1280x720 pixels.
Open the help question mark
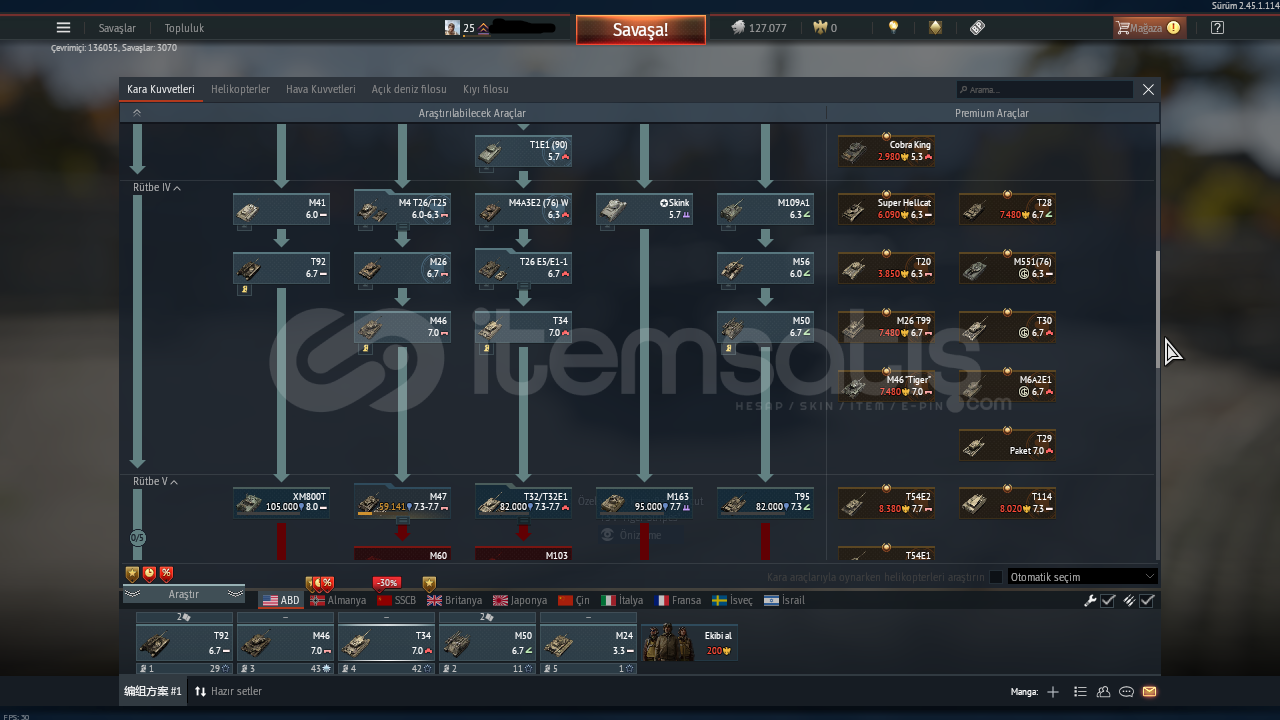point(1217,28)
